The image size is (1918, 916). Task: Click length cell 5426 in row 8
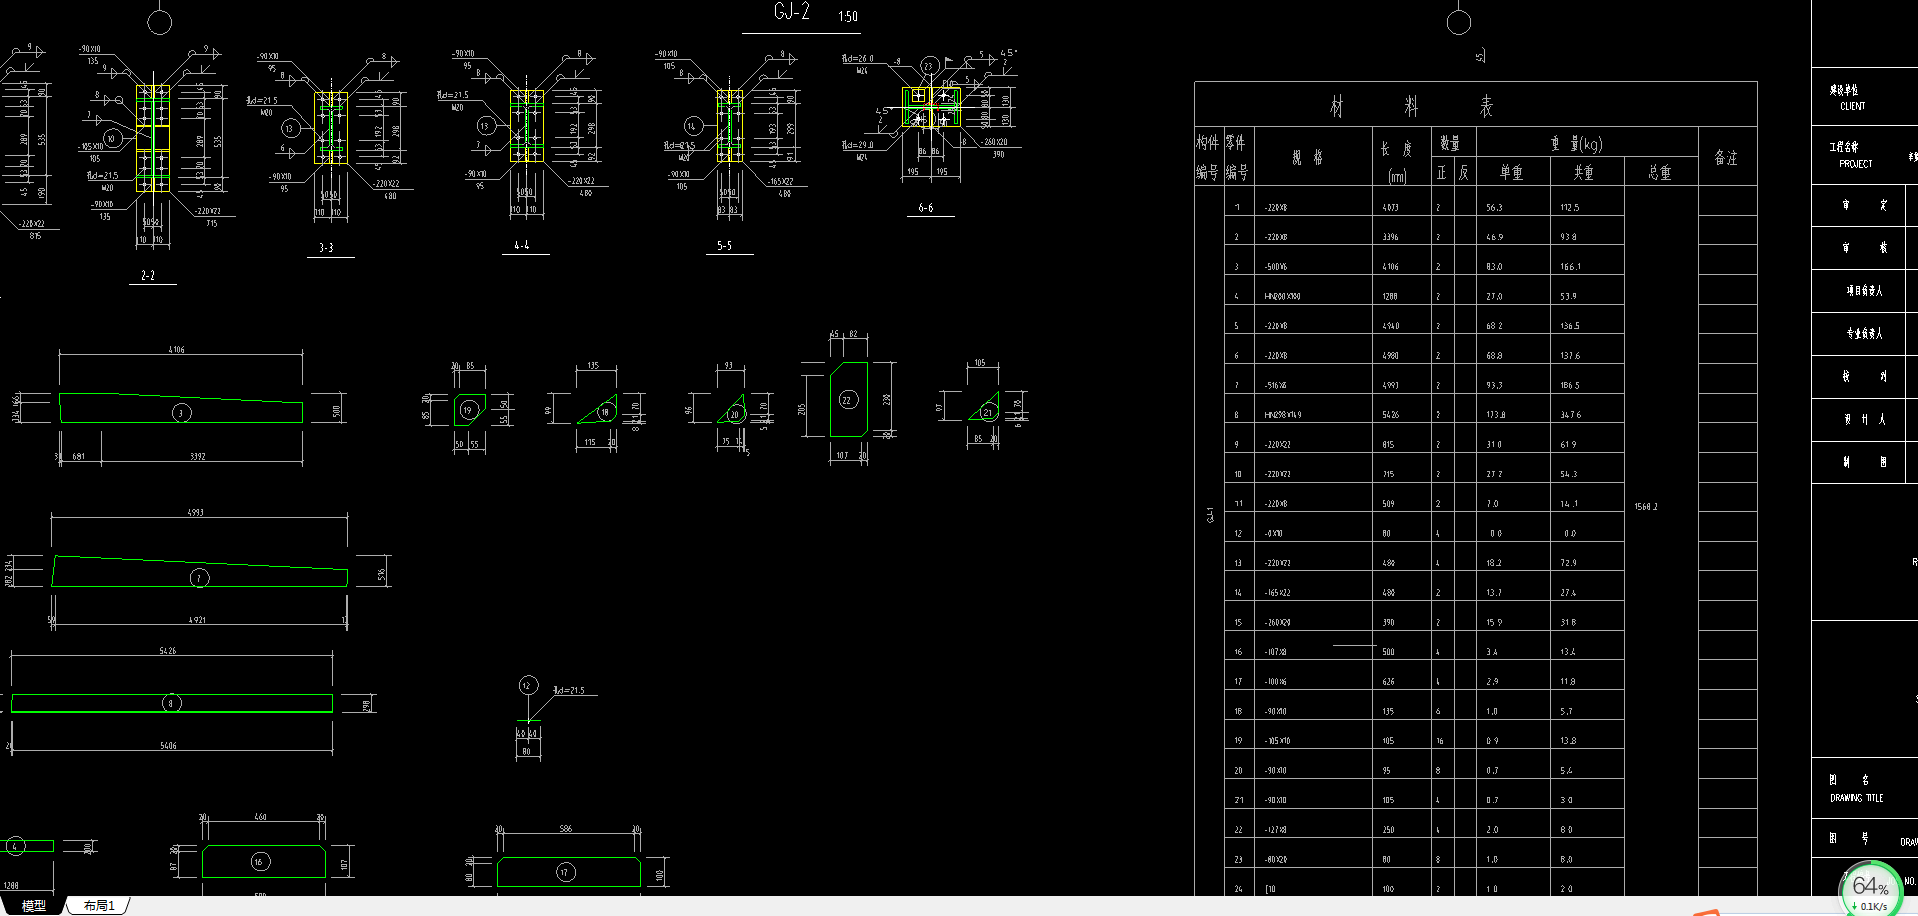point(1390,415)
